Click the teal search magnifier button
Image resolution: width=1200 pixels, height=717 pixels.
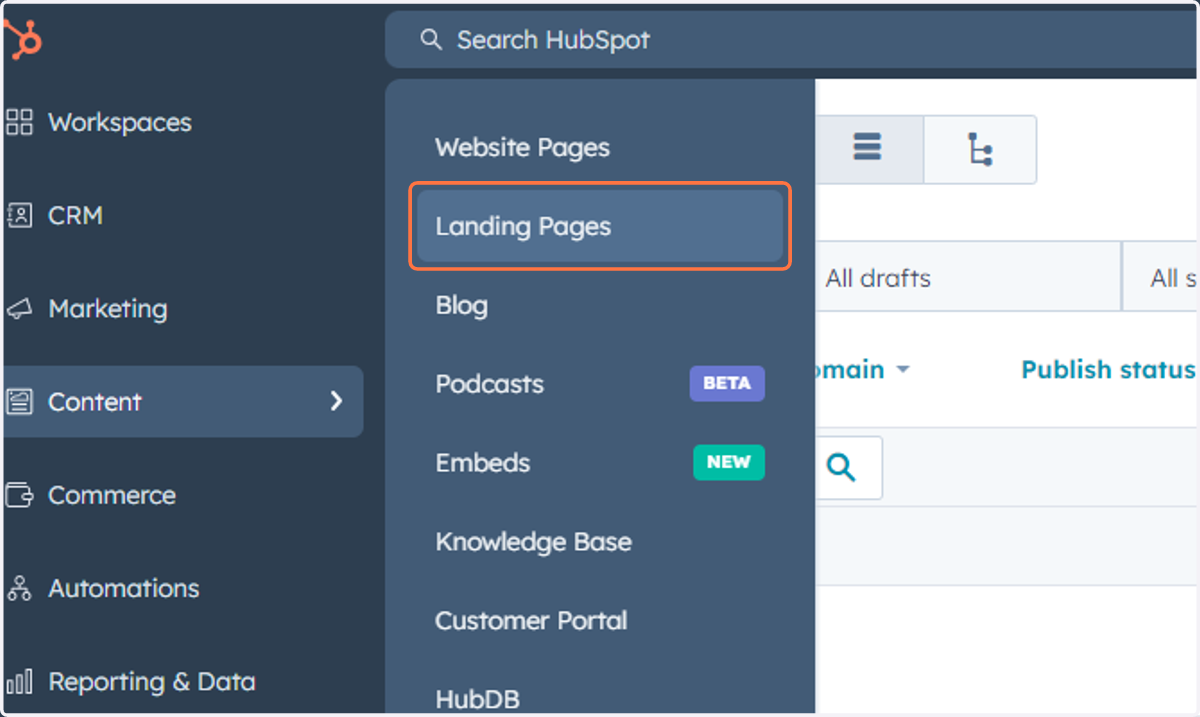pyautogui.click(x=842, y=467)
